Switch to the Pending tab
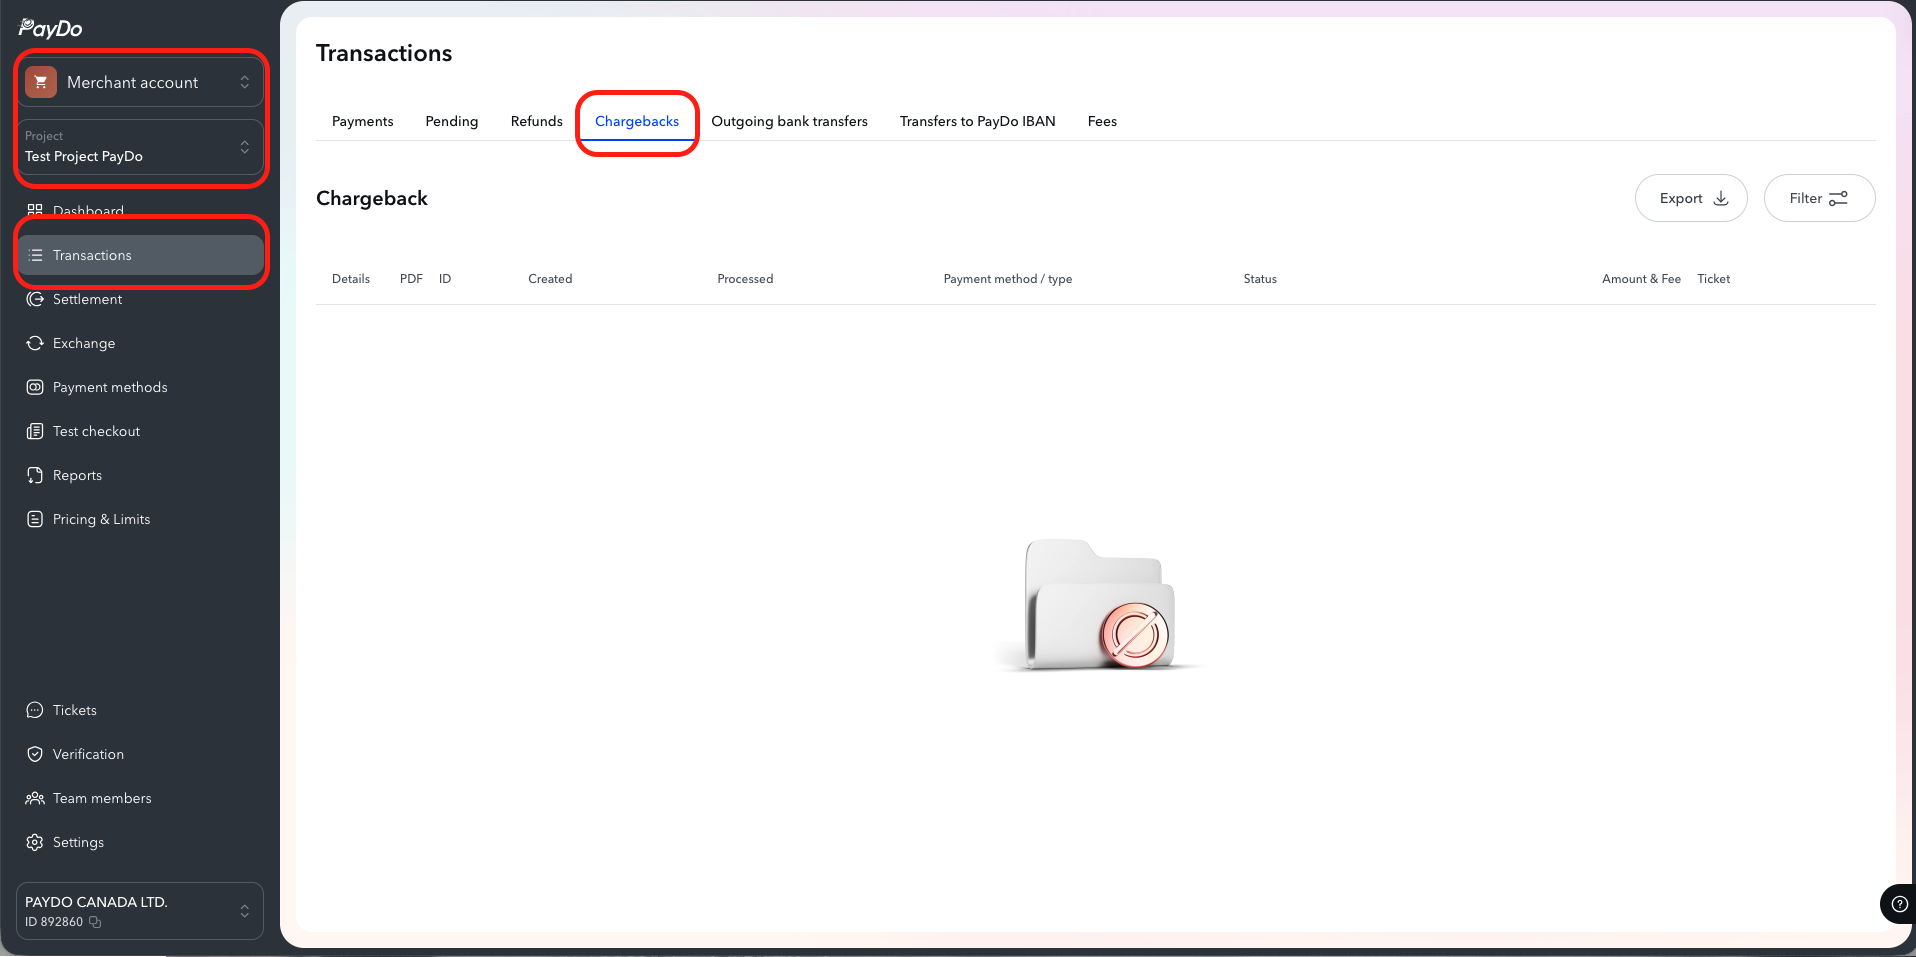 [x=452, y=121]
